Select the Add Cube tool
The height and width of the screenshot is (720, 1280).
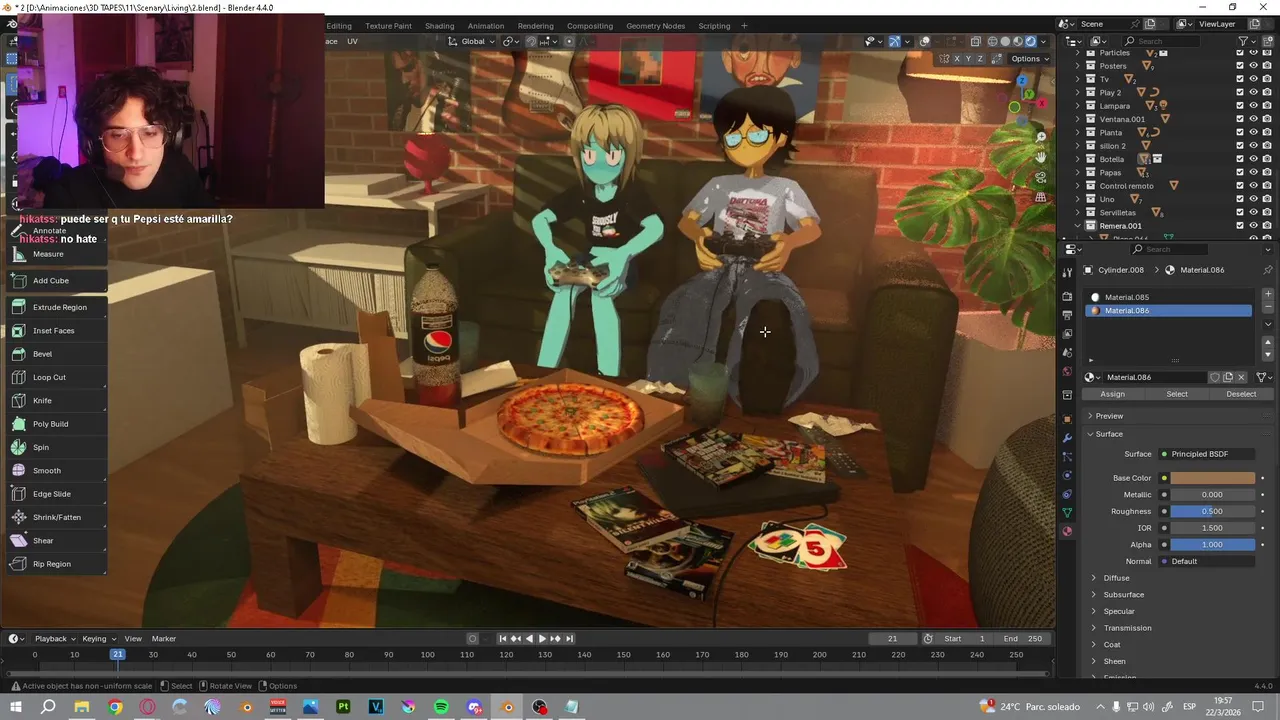(56, 281)
